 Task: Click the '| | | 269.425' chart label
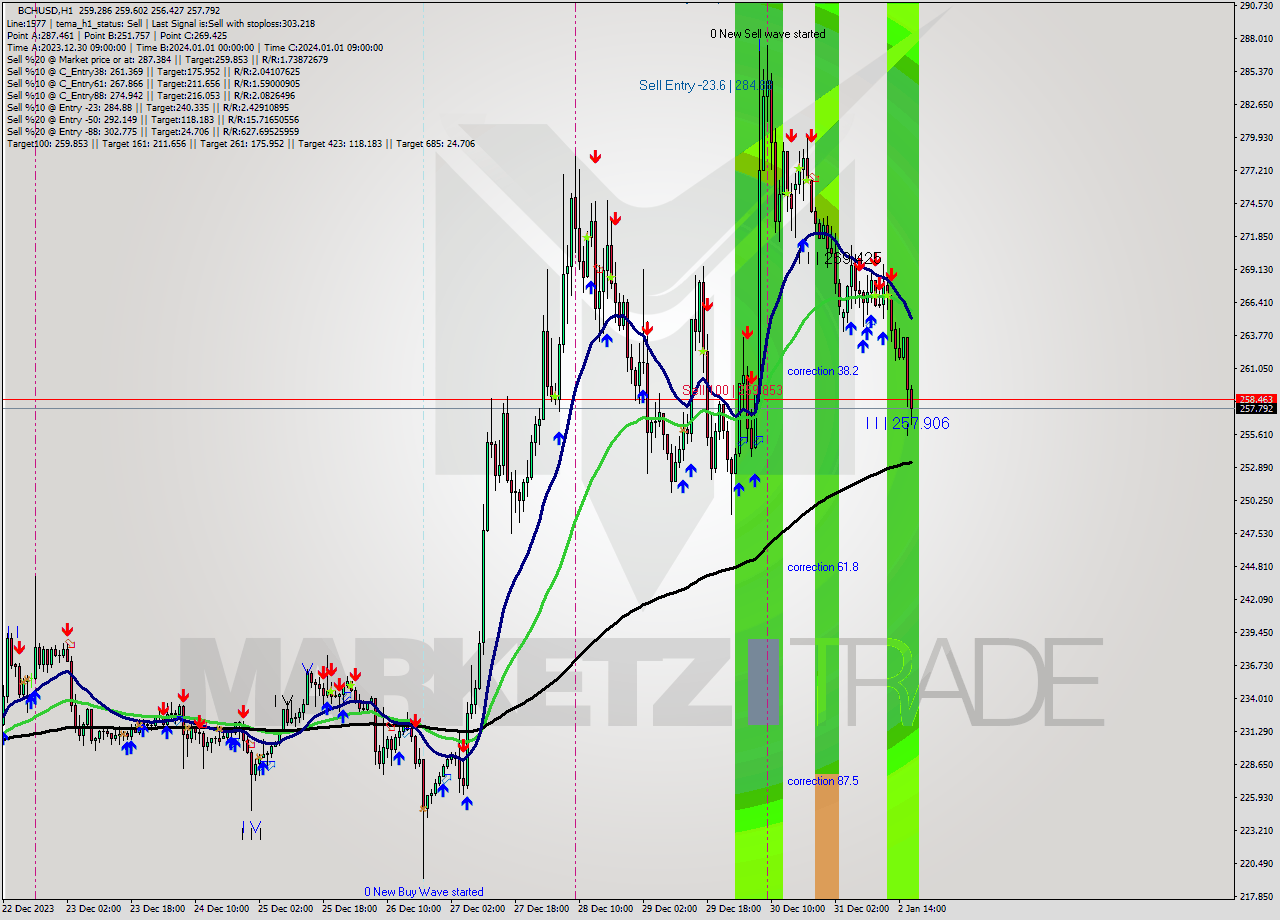pyautogui.click(x=839, y=258)
